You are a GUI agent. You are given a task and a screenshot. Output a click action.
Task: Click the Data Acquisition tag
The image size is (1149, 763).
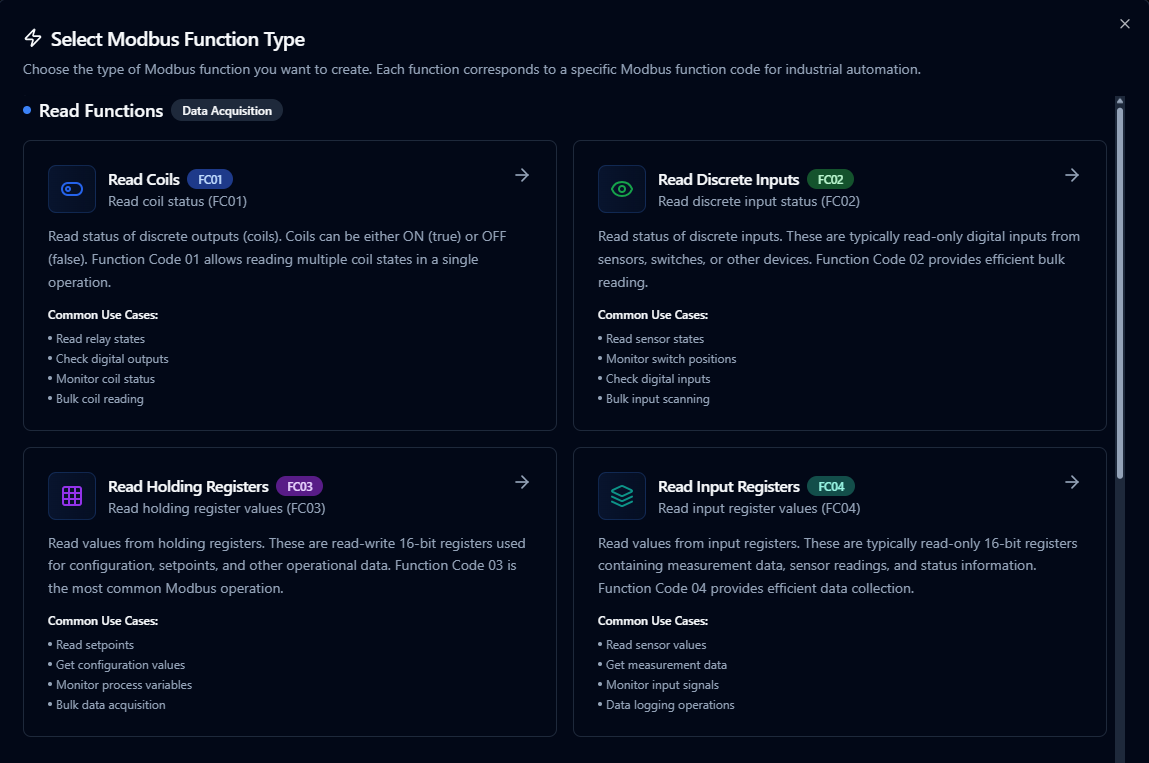227,111
